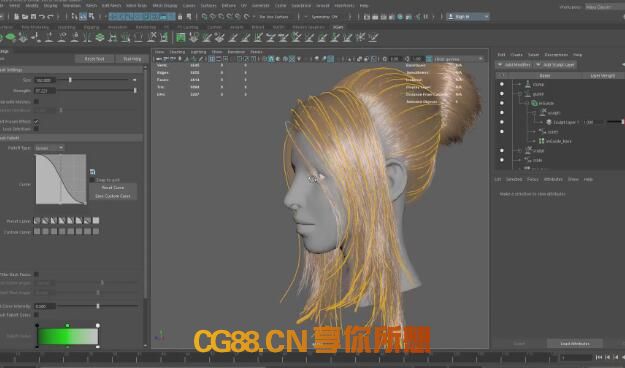Click the green stacked layers shelf icon
625x368 pixels.
[100, 37]
